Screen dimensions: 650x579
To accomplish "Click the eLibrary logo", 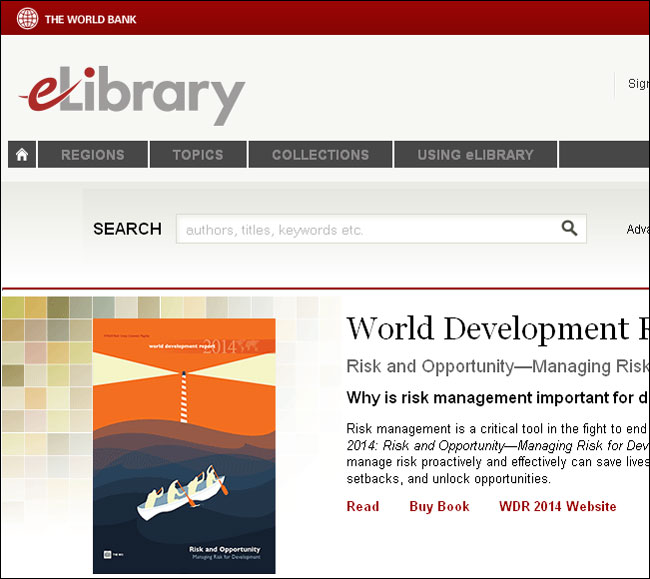I will pyautogui.click(x=132, y=95).
